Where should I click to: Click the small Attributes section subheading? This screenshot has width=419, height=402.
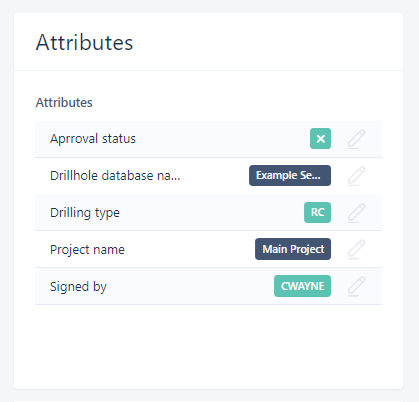[x=64, y=103]
